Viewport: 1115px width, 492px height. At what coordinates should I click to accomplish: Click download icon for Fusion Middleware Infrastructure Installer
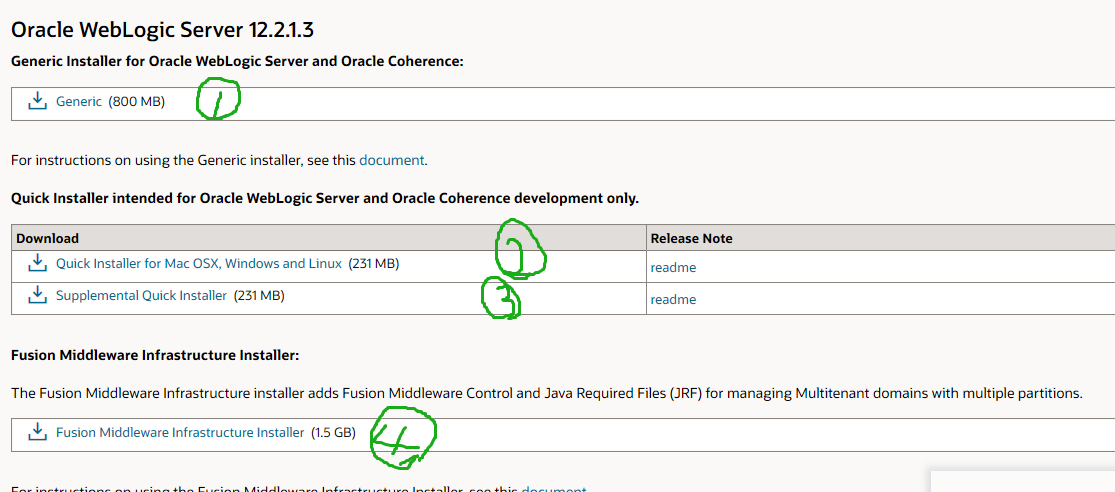(x=37, y=432)
